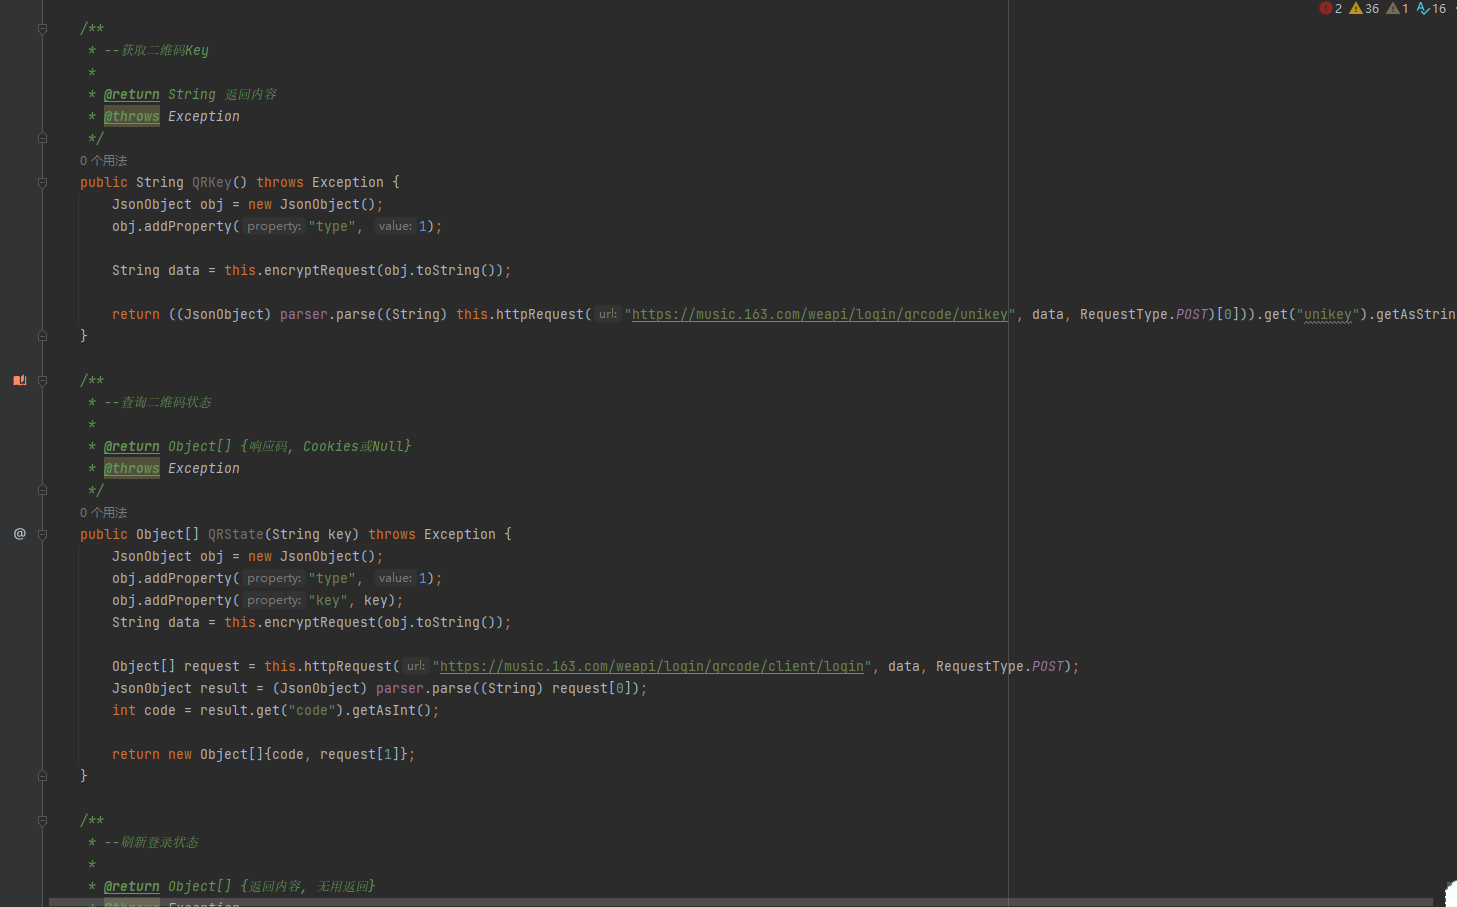Open the qrcode/client/login URL link

coord(652,666)
